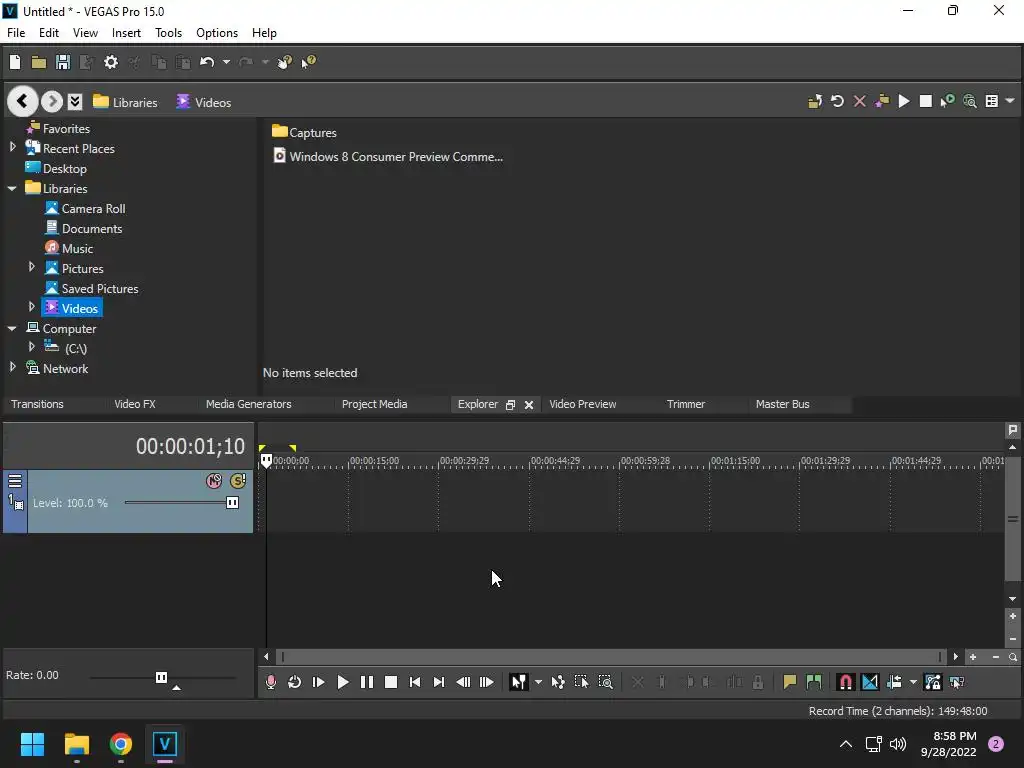Open the Insert menu
Image resolution: width=1024 pixels, height=768 pixels.
126,33
